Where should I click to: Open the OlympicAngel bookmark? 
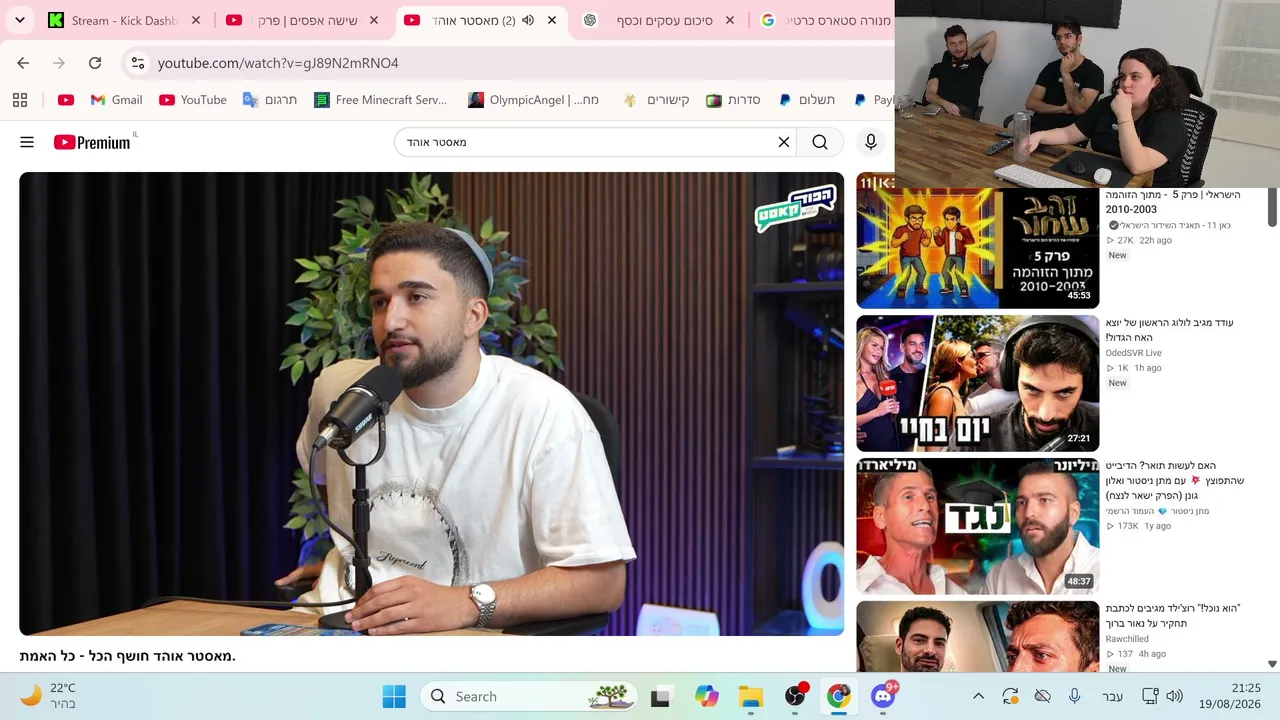pyautogui.click(x=533, y=100)
